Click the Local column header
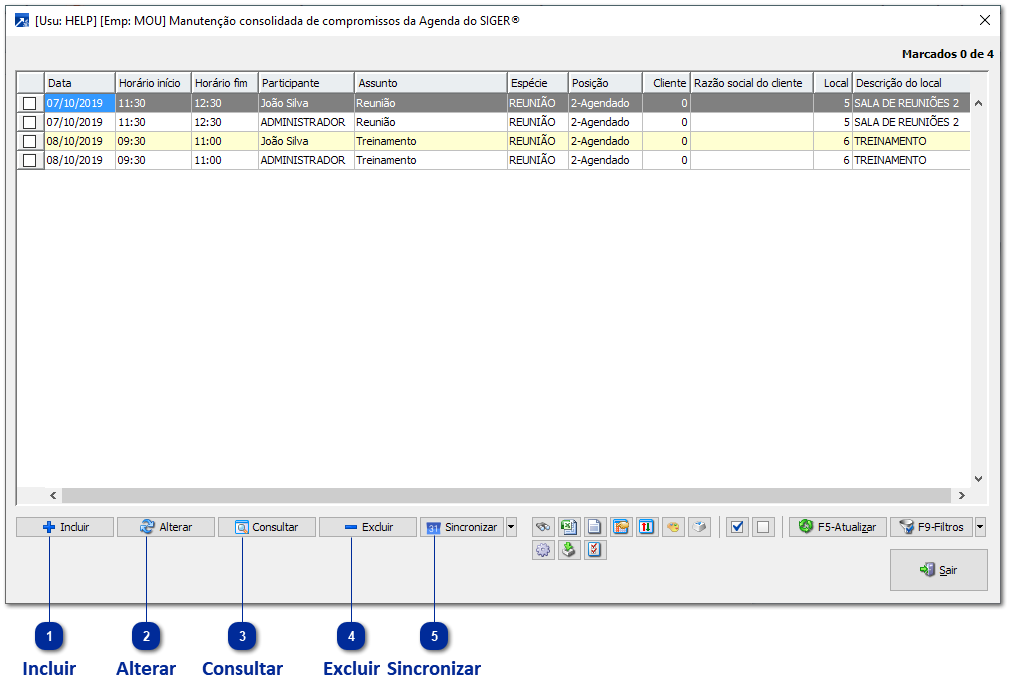Image resolution: width=1024 pixels, height=697 pixels. pos(833,83)
